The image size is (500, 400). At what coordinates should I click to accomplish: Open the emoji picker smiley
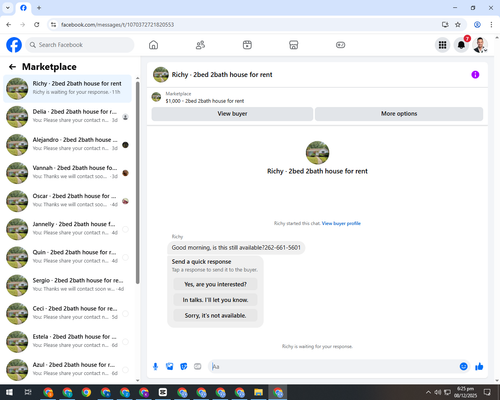[463, 367]
